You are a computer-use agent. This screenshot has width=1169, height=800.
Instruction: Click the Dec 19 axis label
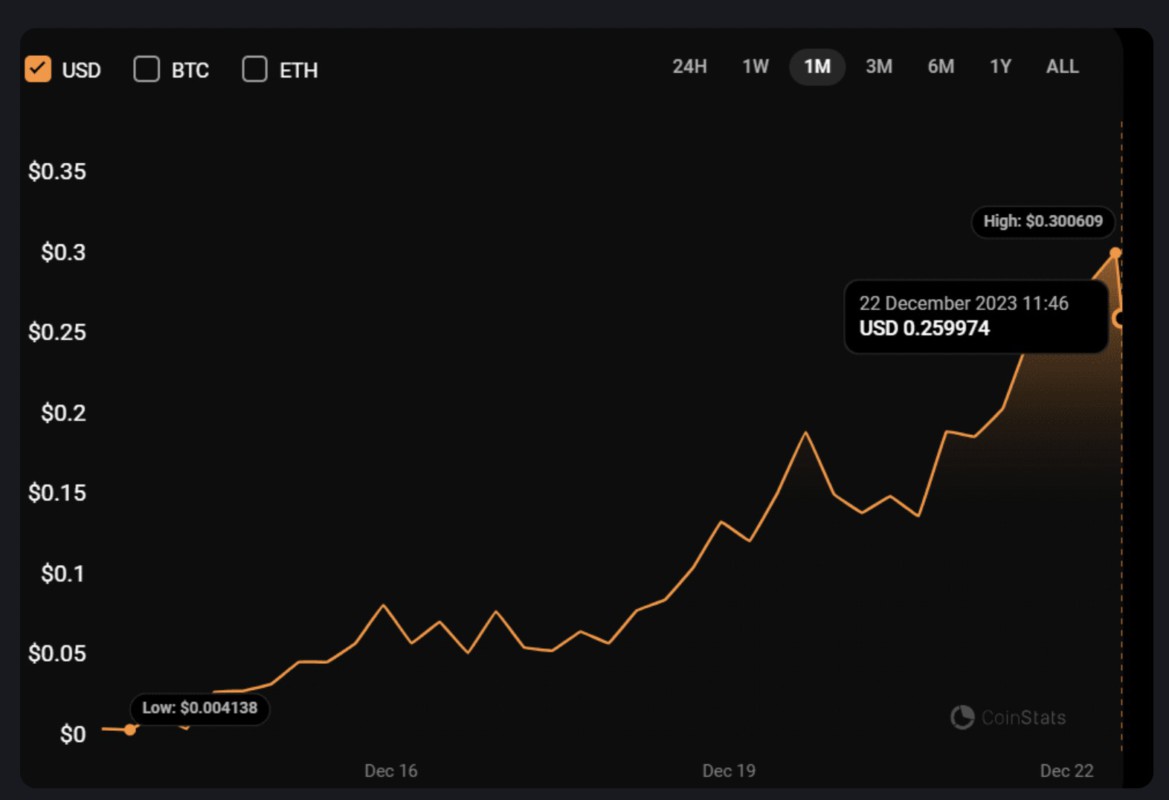[x=729, y=771]
